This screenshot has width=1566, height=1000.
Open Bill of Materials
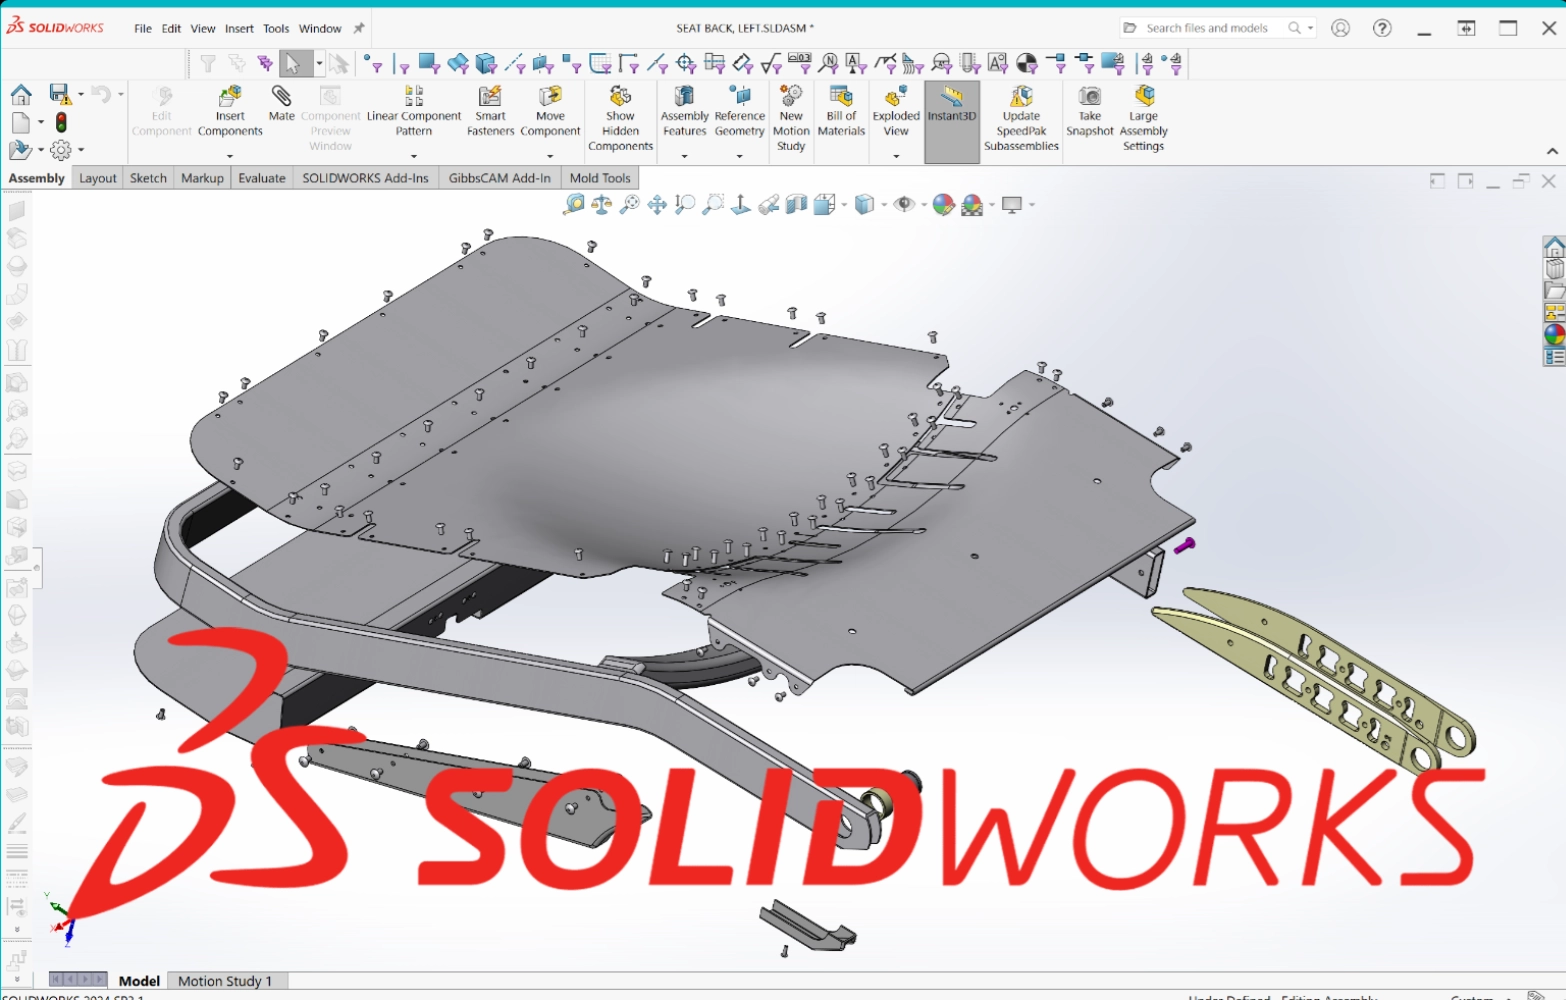coord(841,110)
